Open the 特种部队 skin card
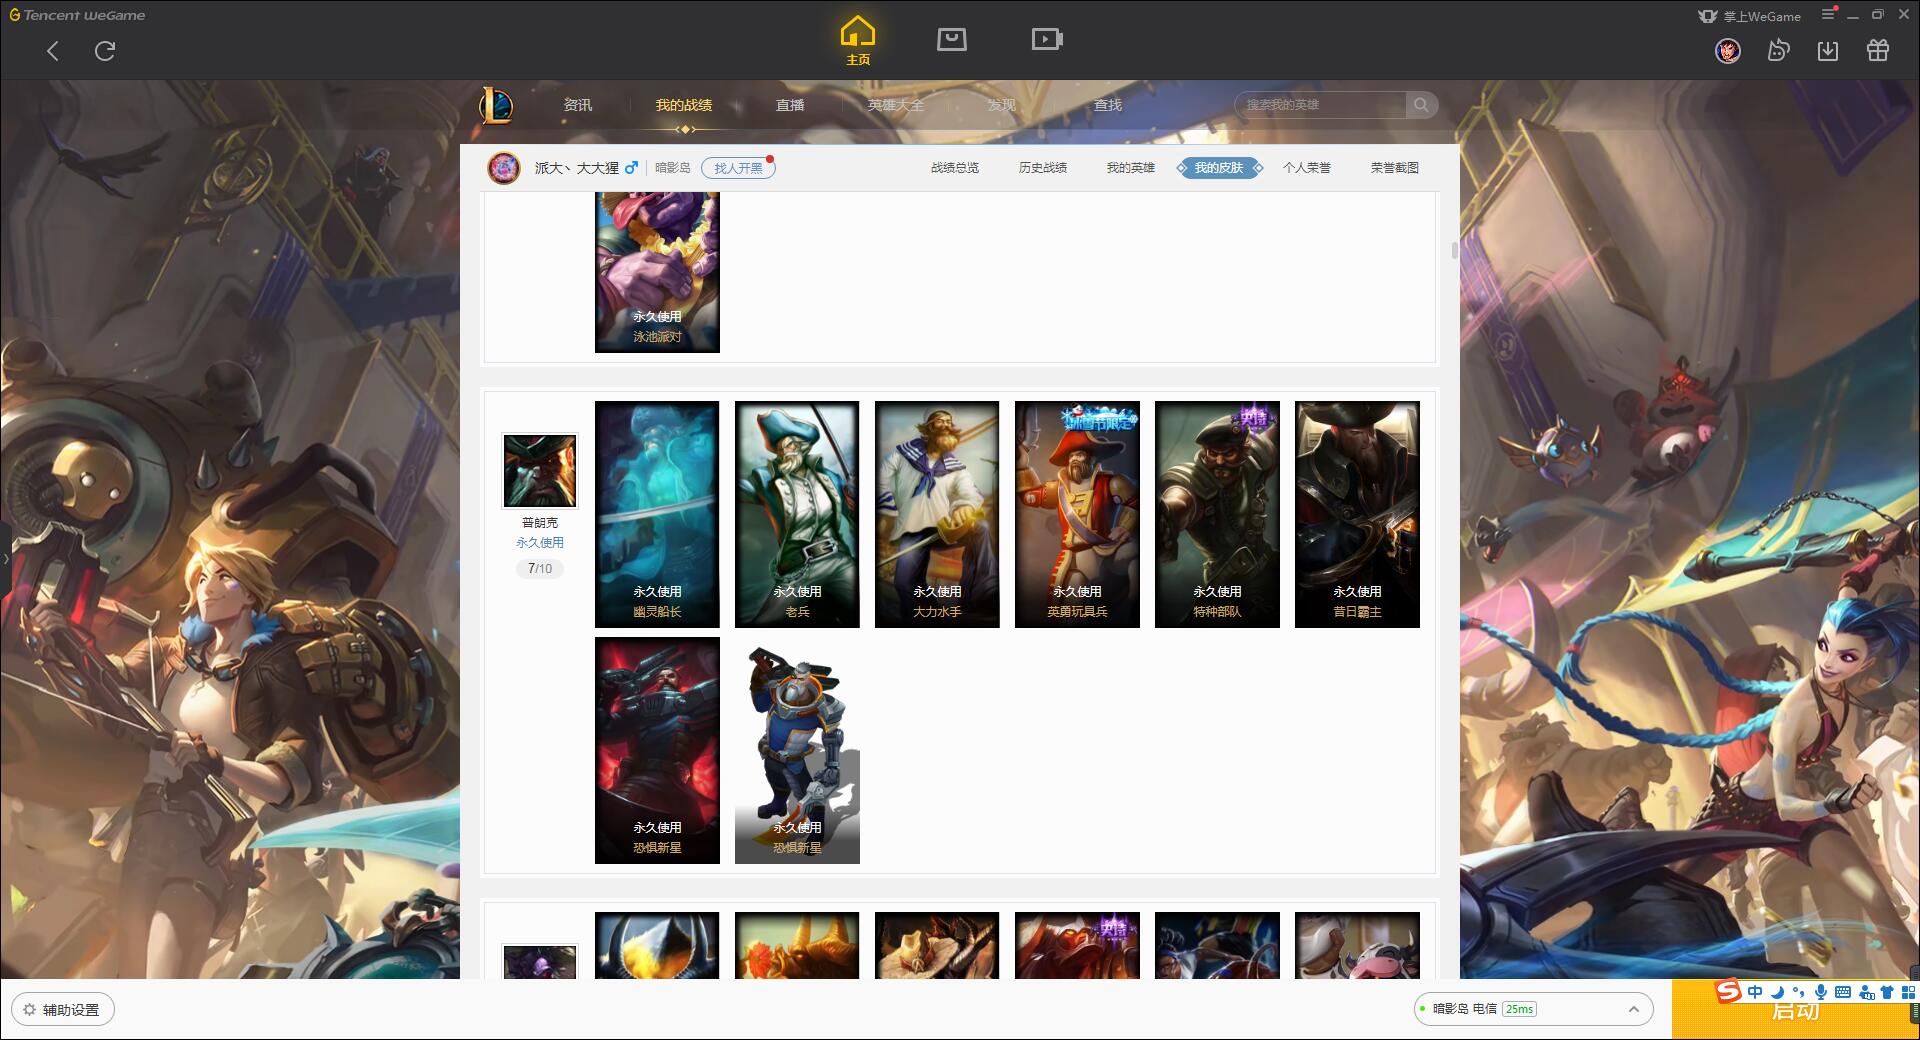Viewport: 1920px width, 1040px height. tap(1217, 514)
